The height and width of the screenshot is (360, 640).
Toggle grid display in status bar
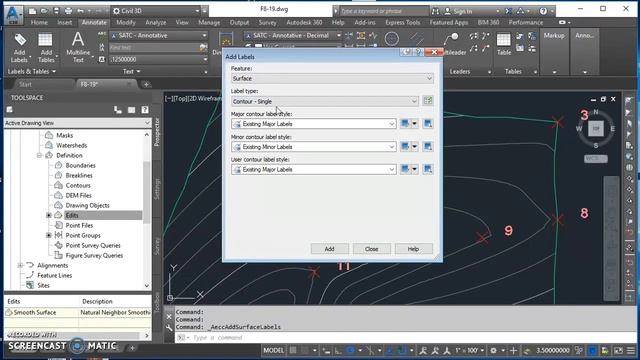click(x=293, y=351)
